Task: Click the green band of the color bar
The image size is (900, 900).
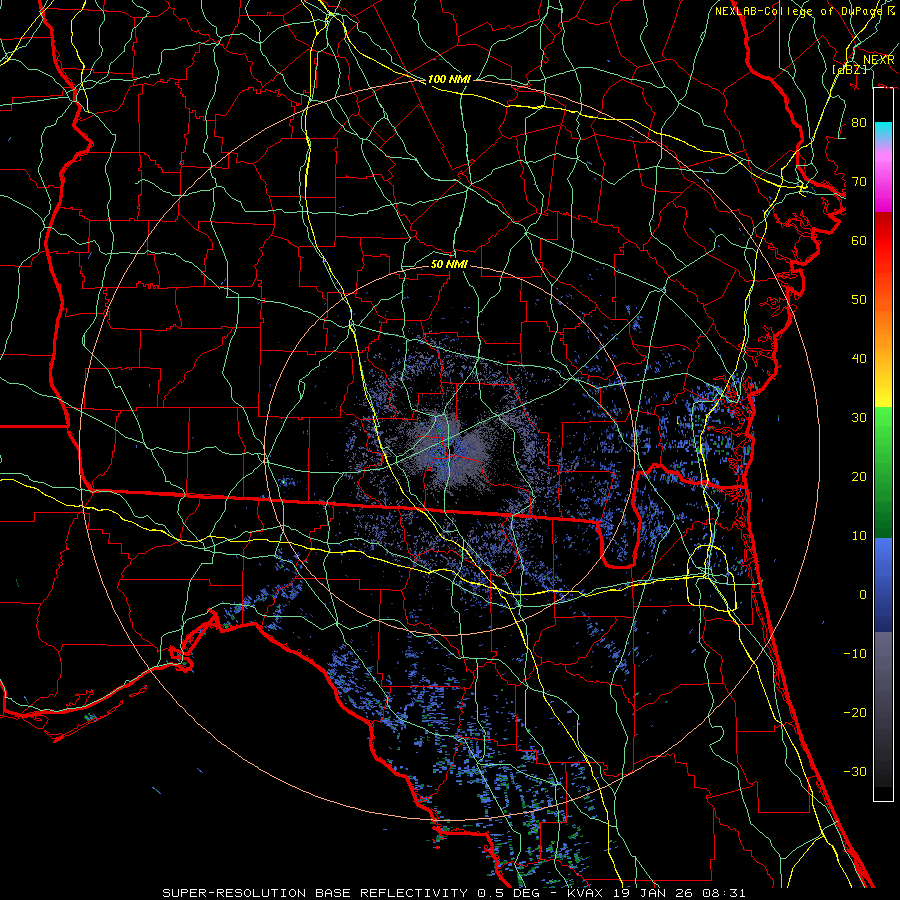Action: click(883, 472)
